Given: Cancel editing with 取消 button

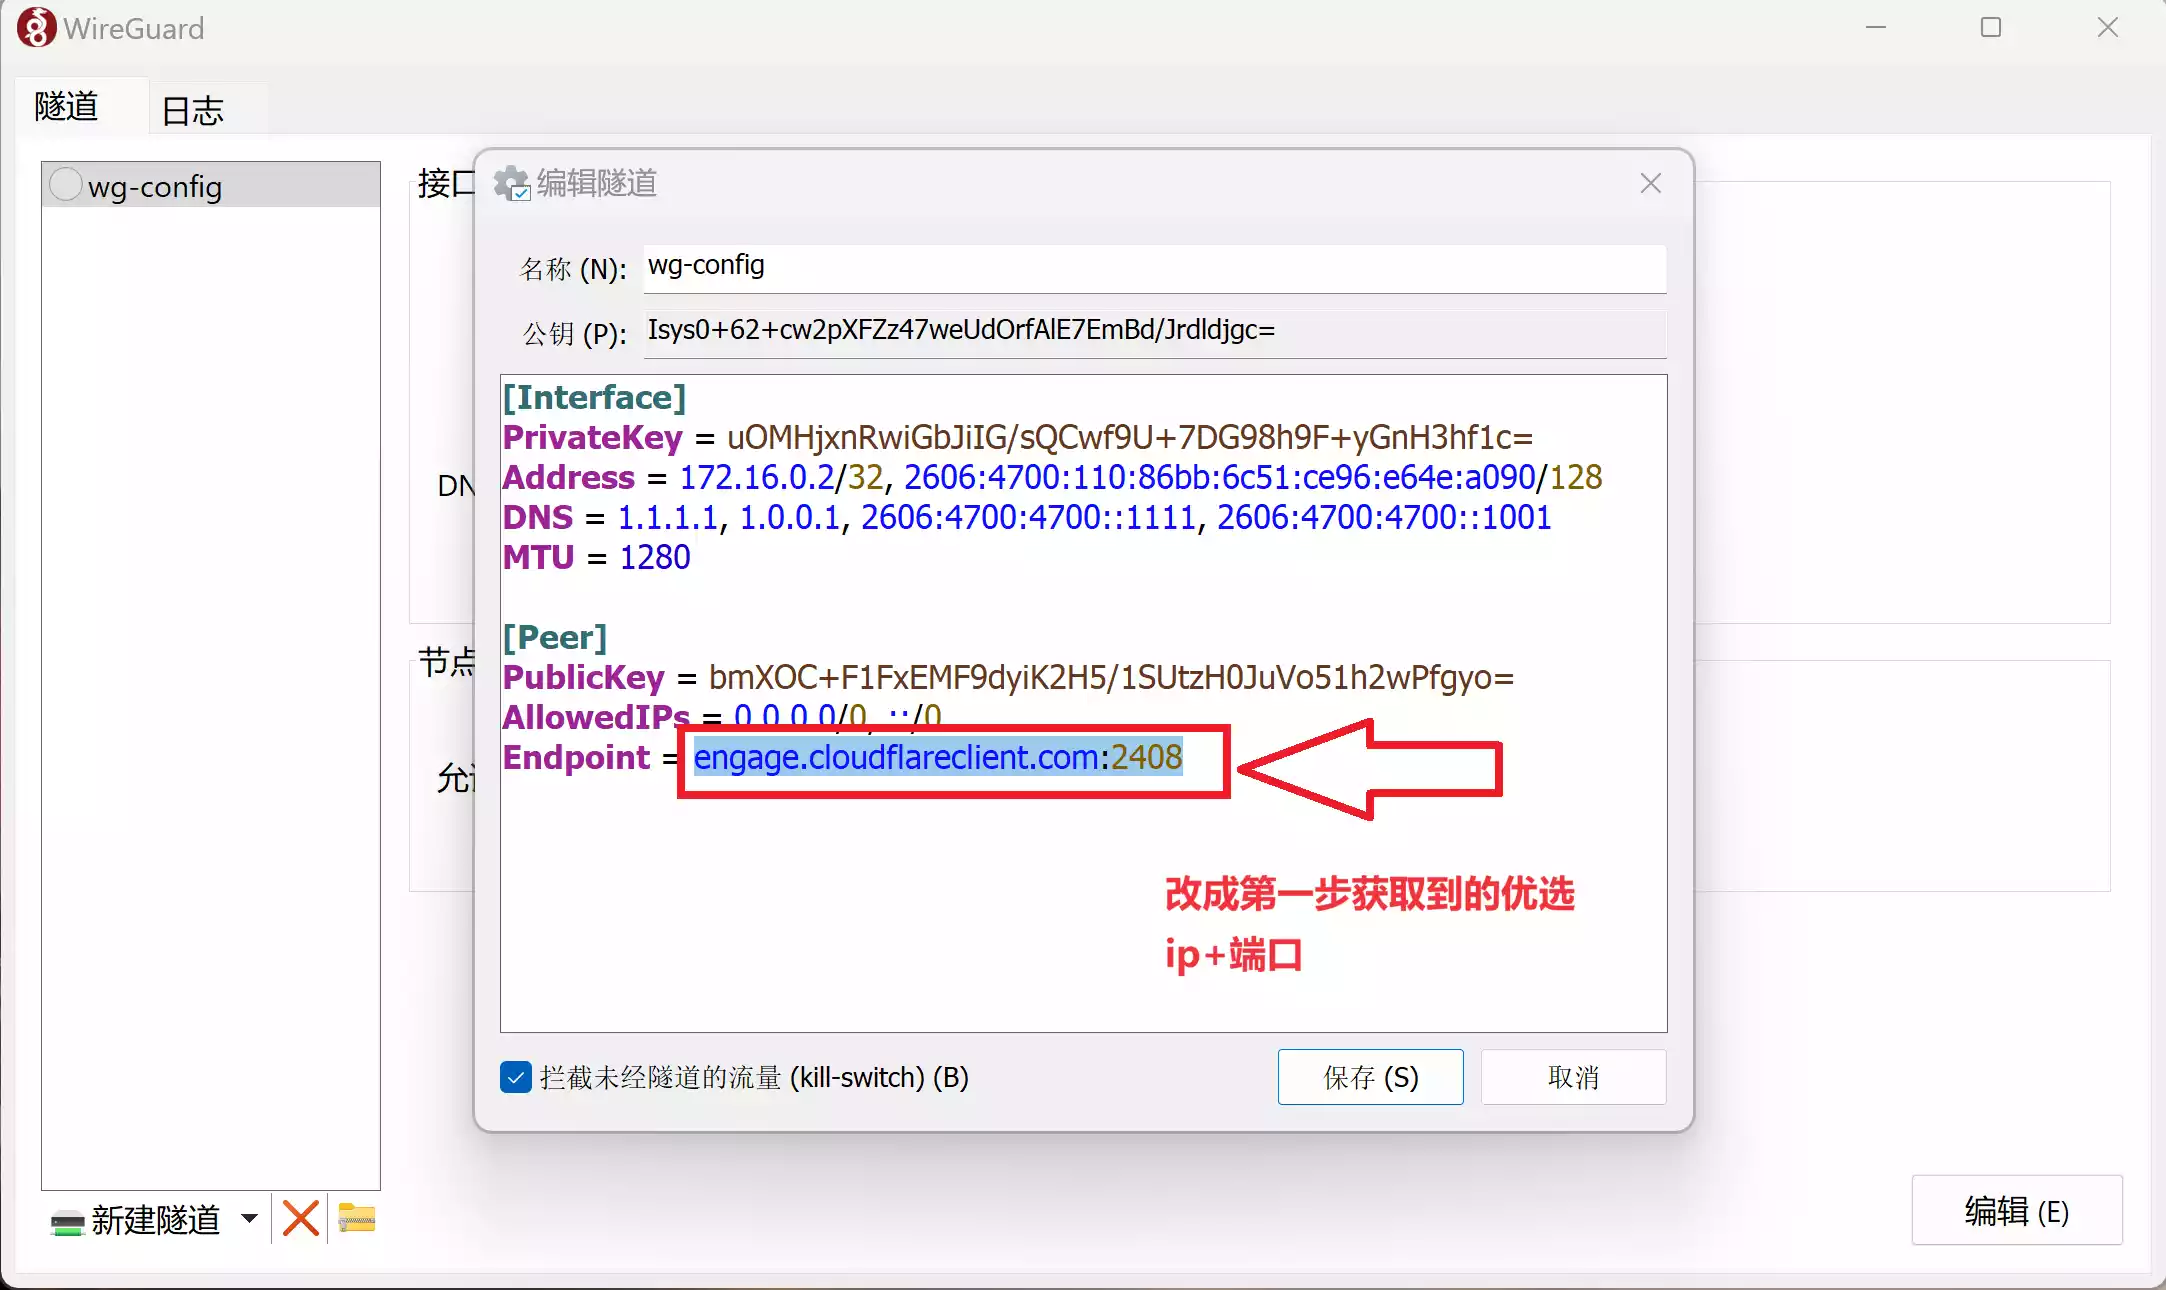Looking at the screenshot, I should point(1573,1077).
